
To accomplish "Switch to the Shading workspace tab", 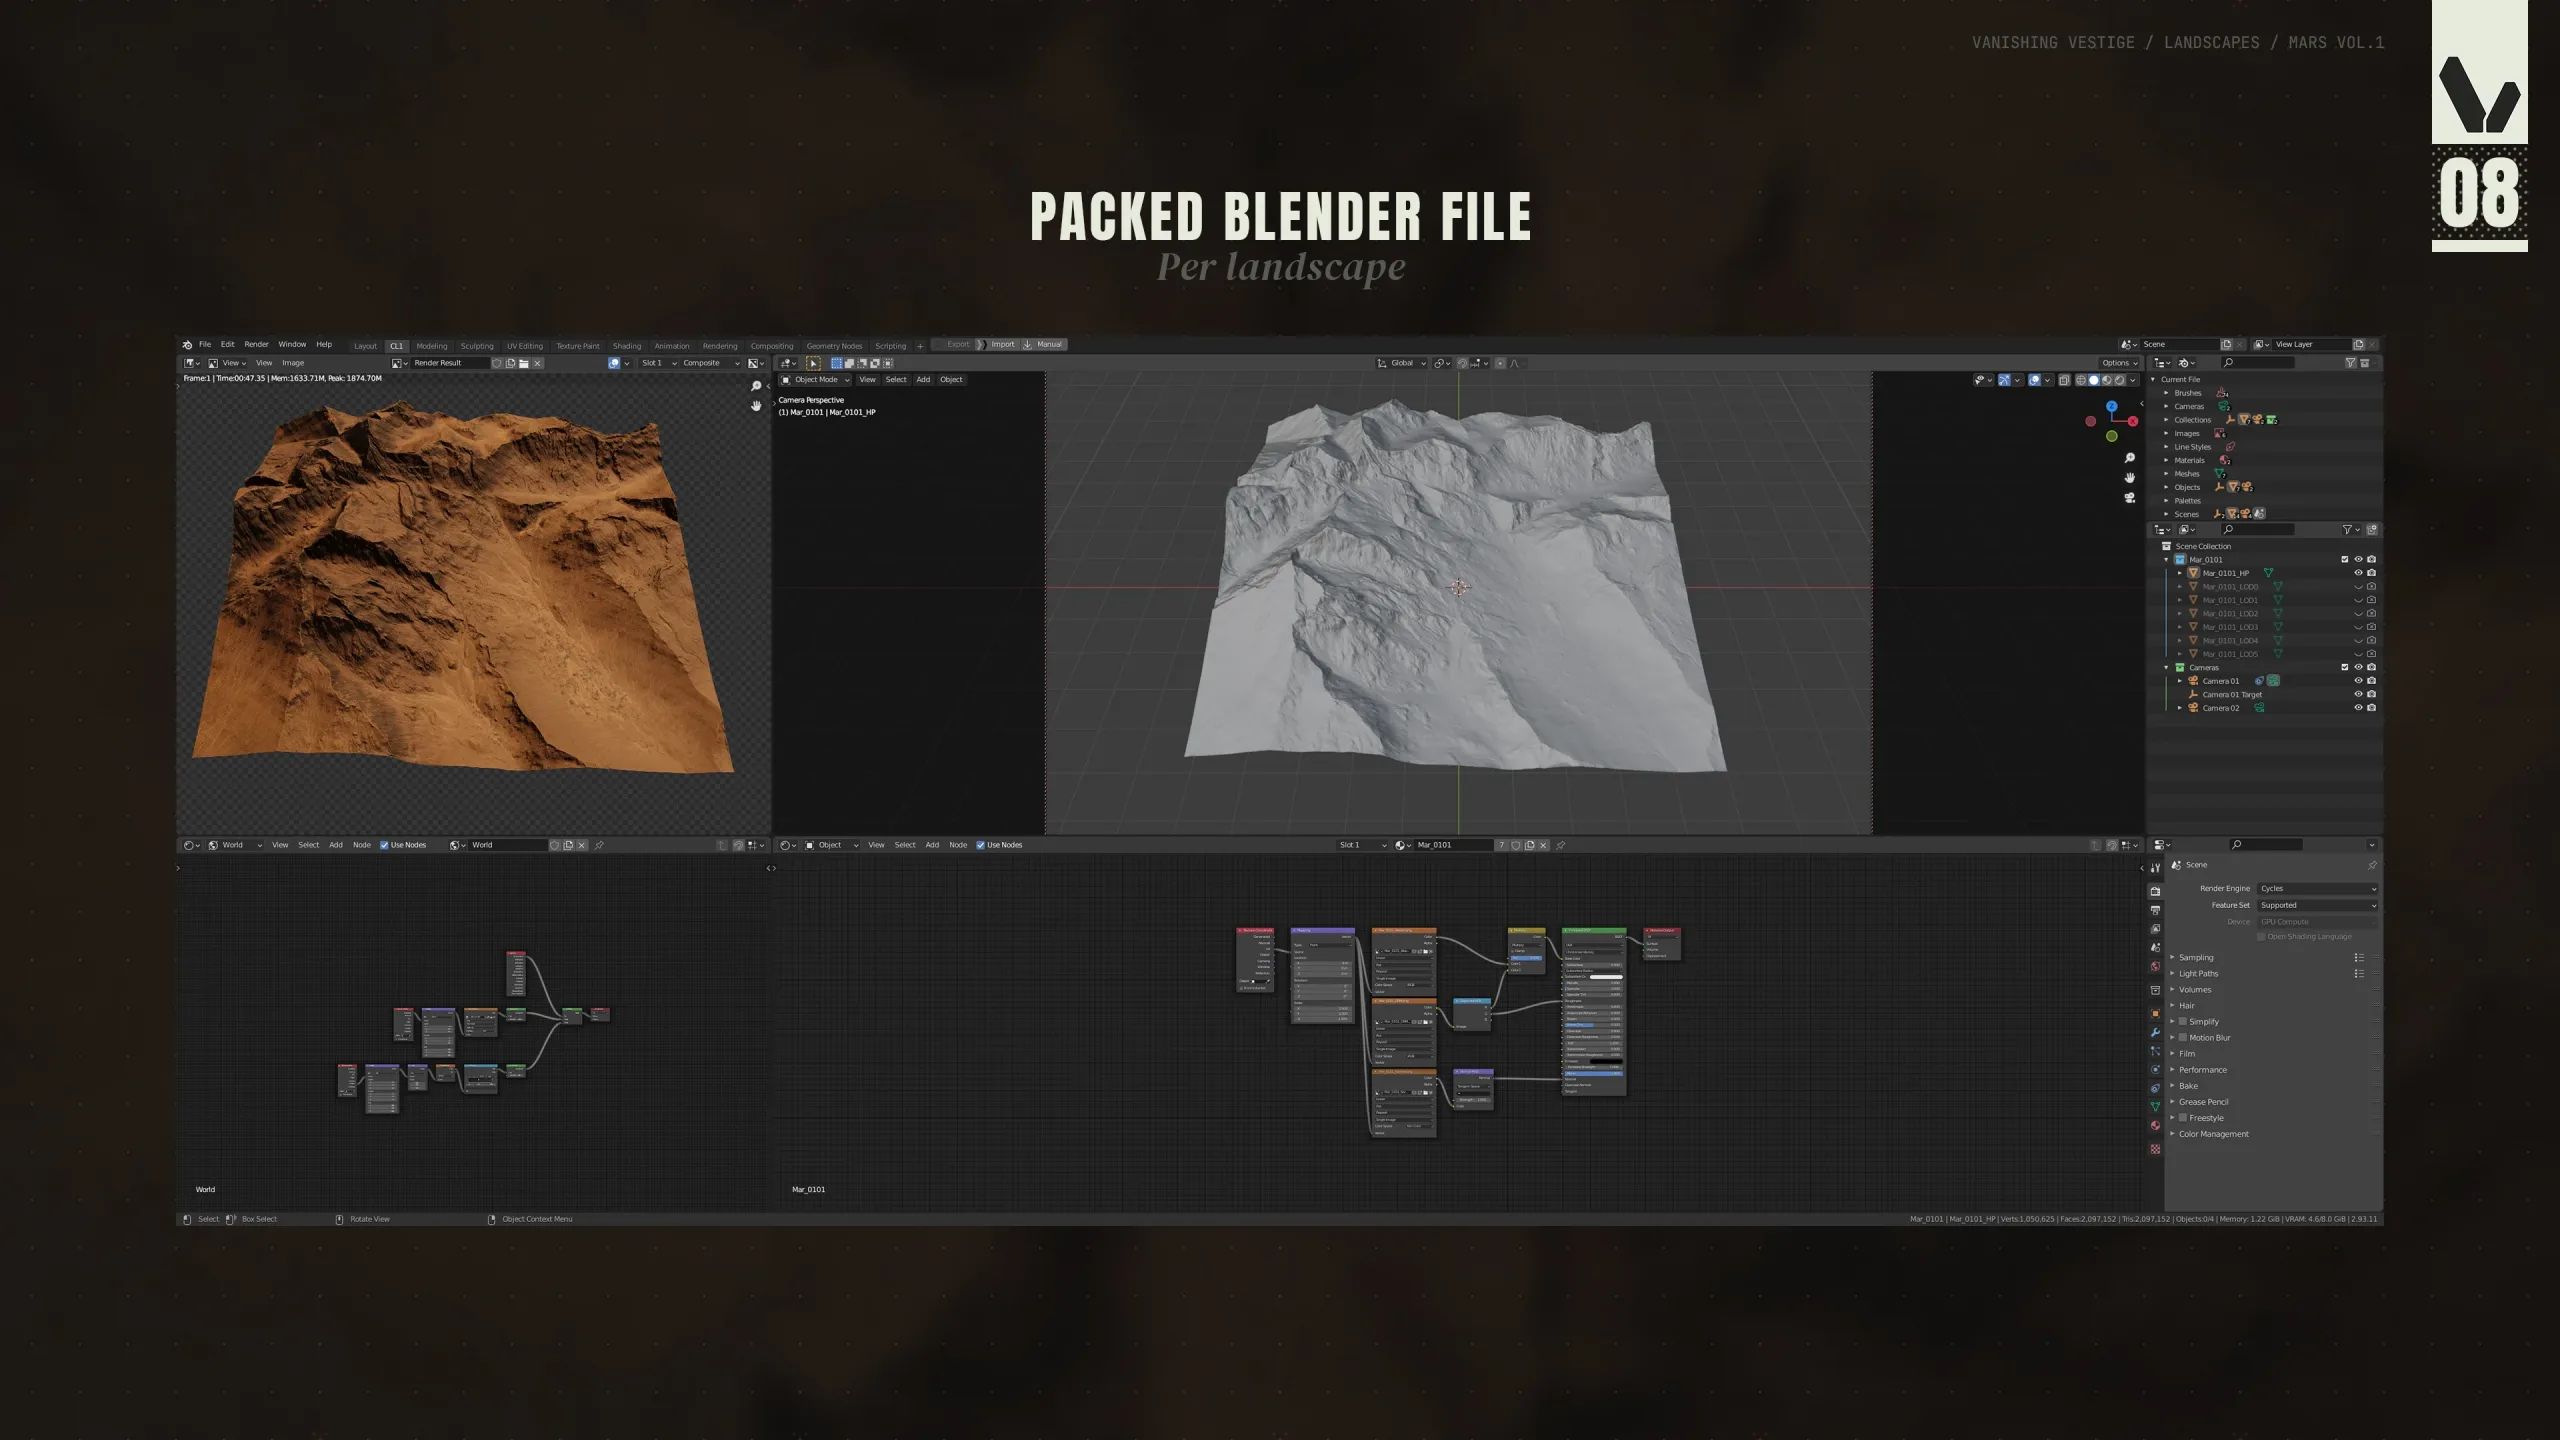I will pyautogui.click(x=627, y=346).
